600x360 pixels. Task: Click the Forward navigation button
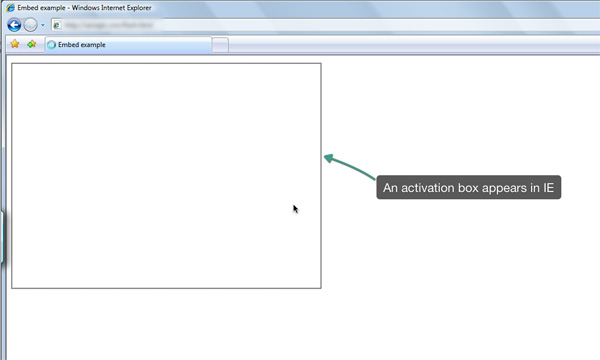tap(31, 25)
